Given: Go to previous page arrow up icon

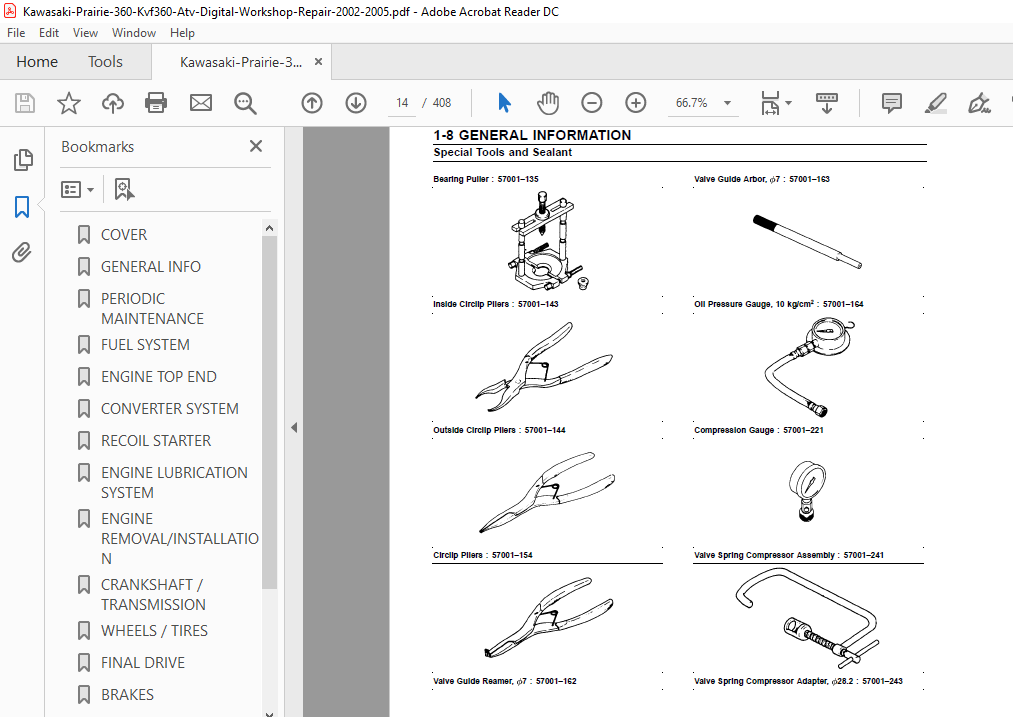Looking at the screenshot, I should 312,103.
